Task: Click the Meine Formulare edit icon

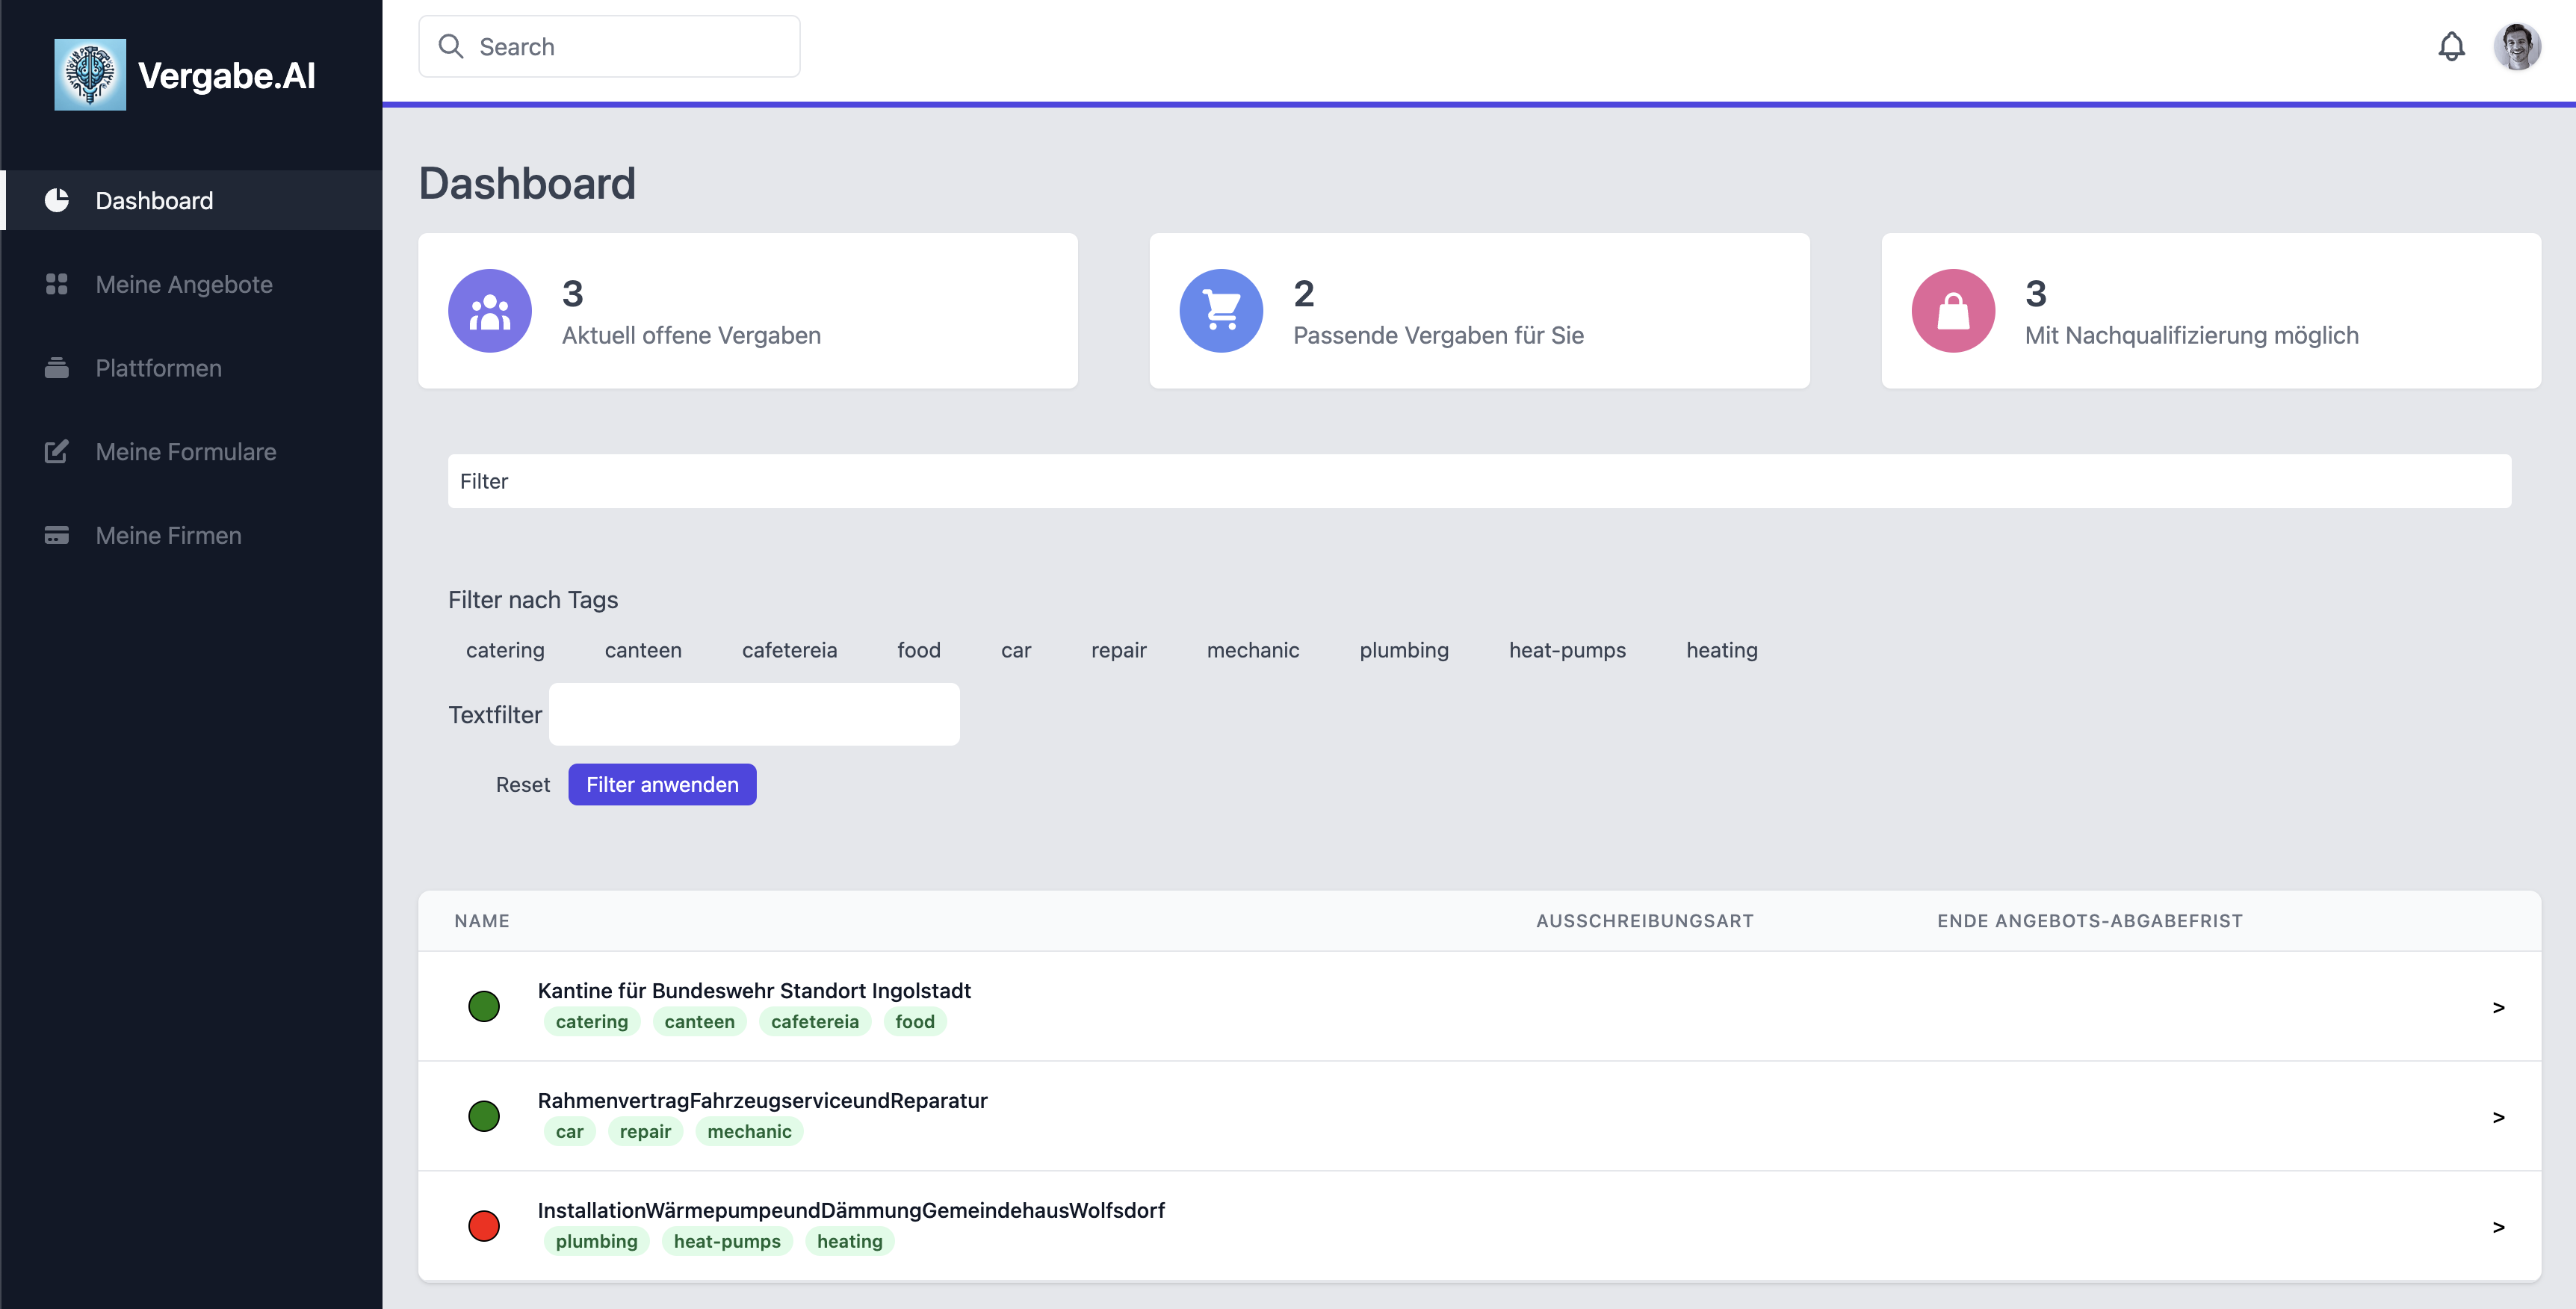Action: pos(57,452)
